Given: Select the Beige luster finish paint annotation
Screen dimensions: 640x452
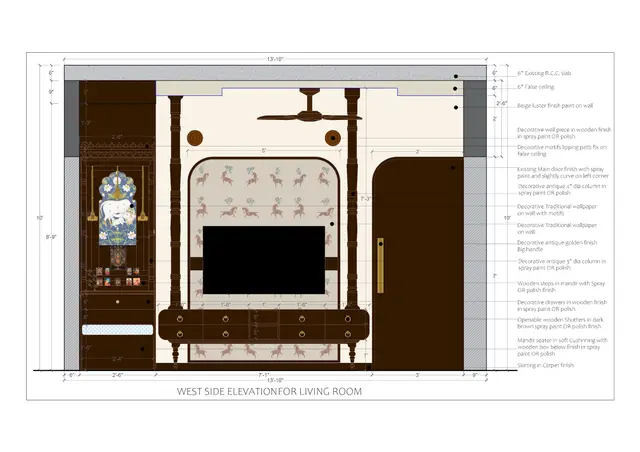Looking at the screenshot, I should click(x=555, y=105).
